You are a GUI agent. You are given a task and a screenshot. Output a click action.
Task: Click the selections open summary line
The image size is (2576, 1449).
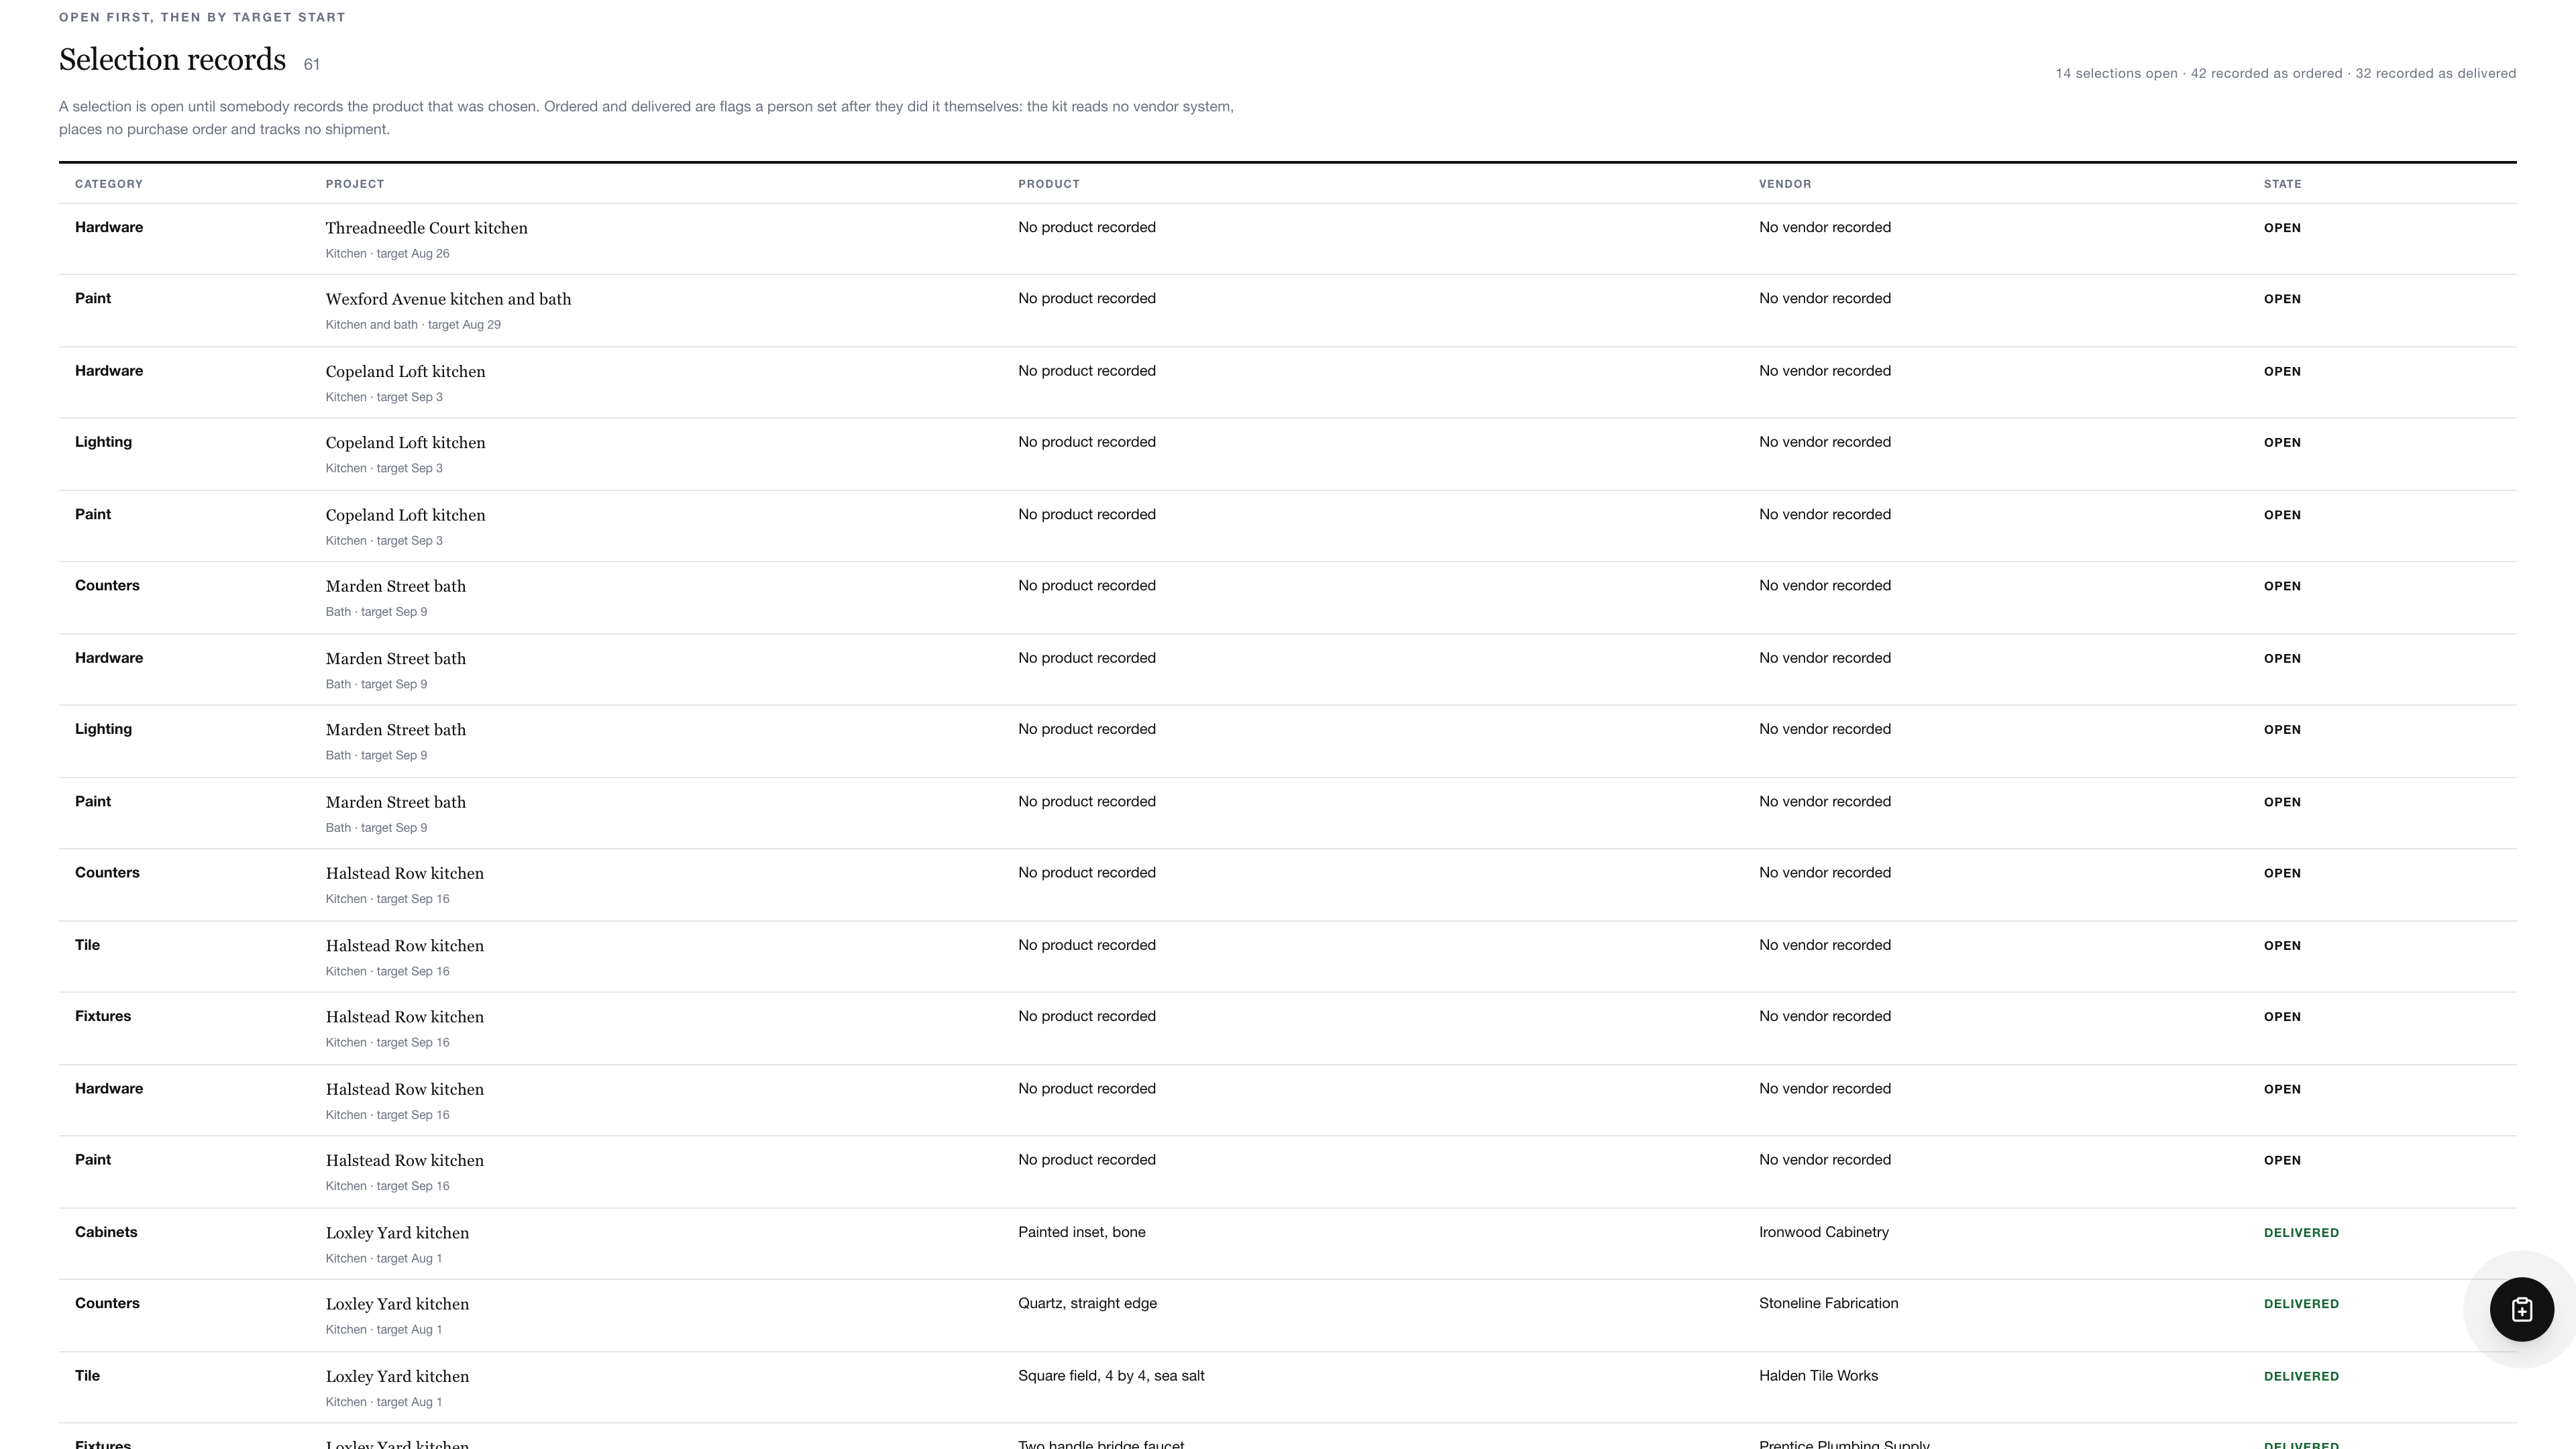[x=2286, y=73]
